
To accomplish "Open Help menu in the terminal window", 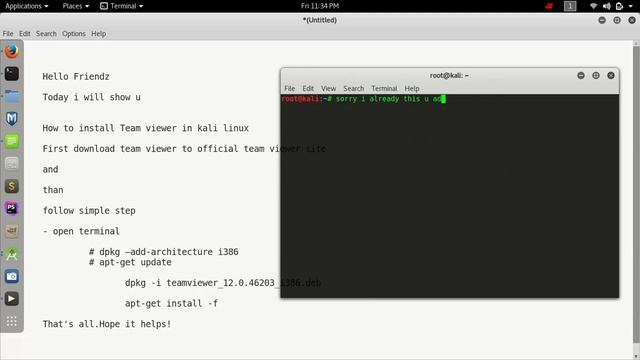I will (x=412, y=88).
